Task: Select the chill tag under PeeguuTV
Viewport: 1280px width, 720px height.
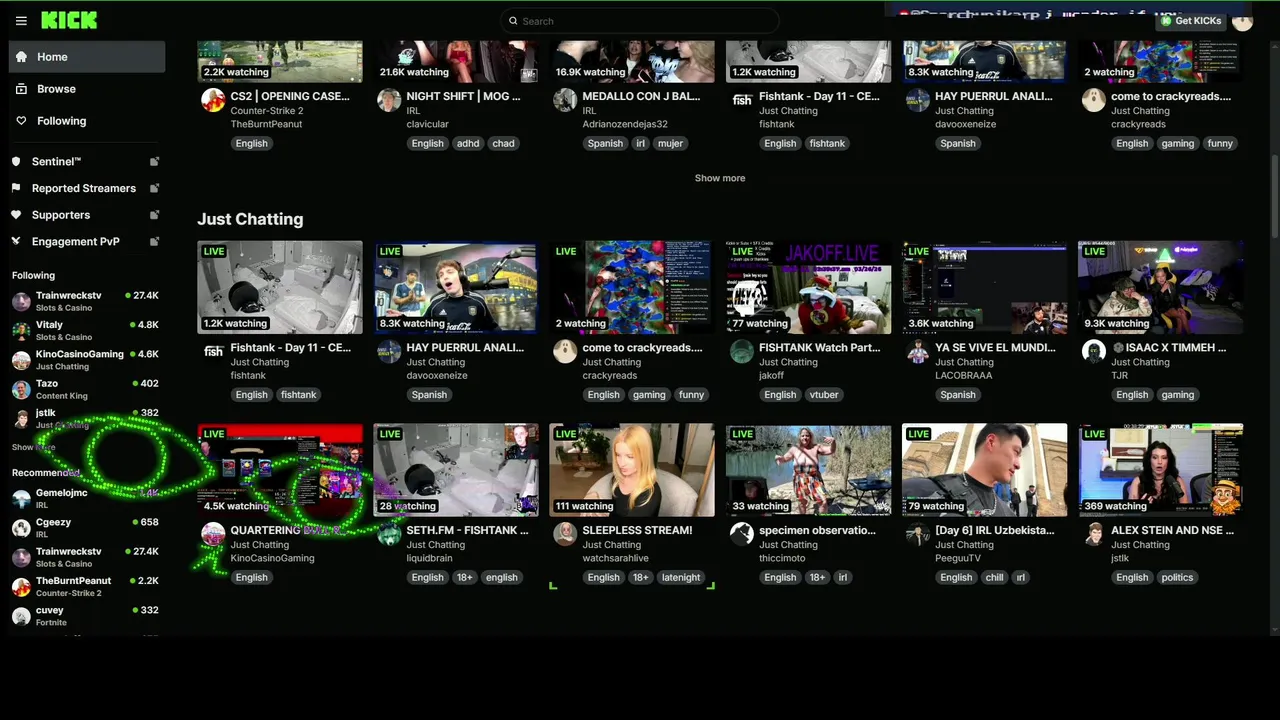Action: (994, 577)
